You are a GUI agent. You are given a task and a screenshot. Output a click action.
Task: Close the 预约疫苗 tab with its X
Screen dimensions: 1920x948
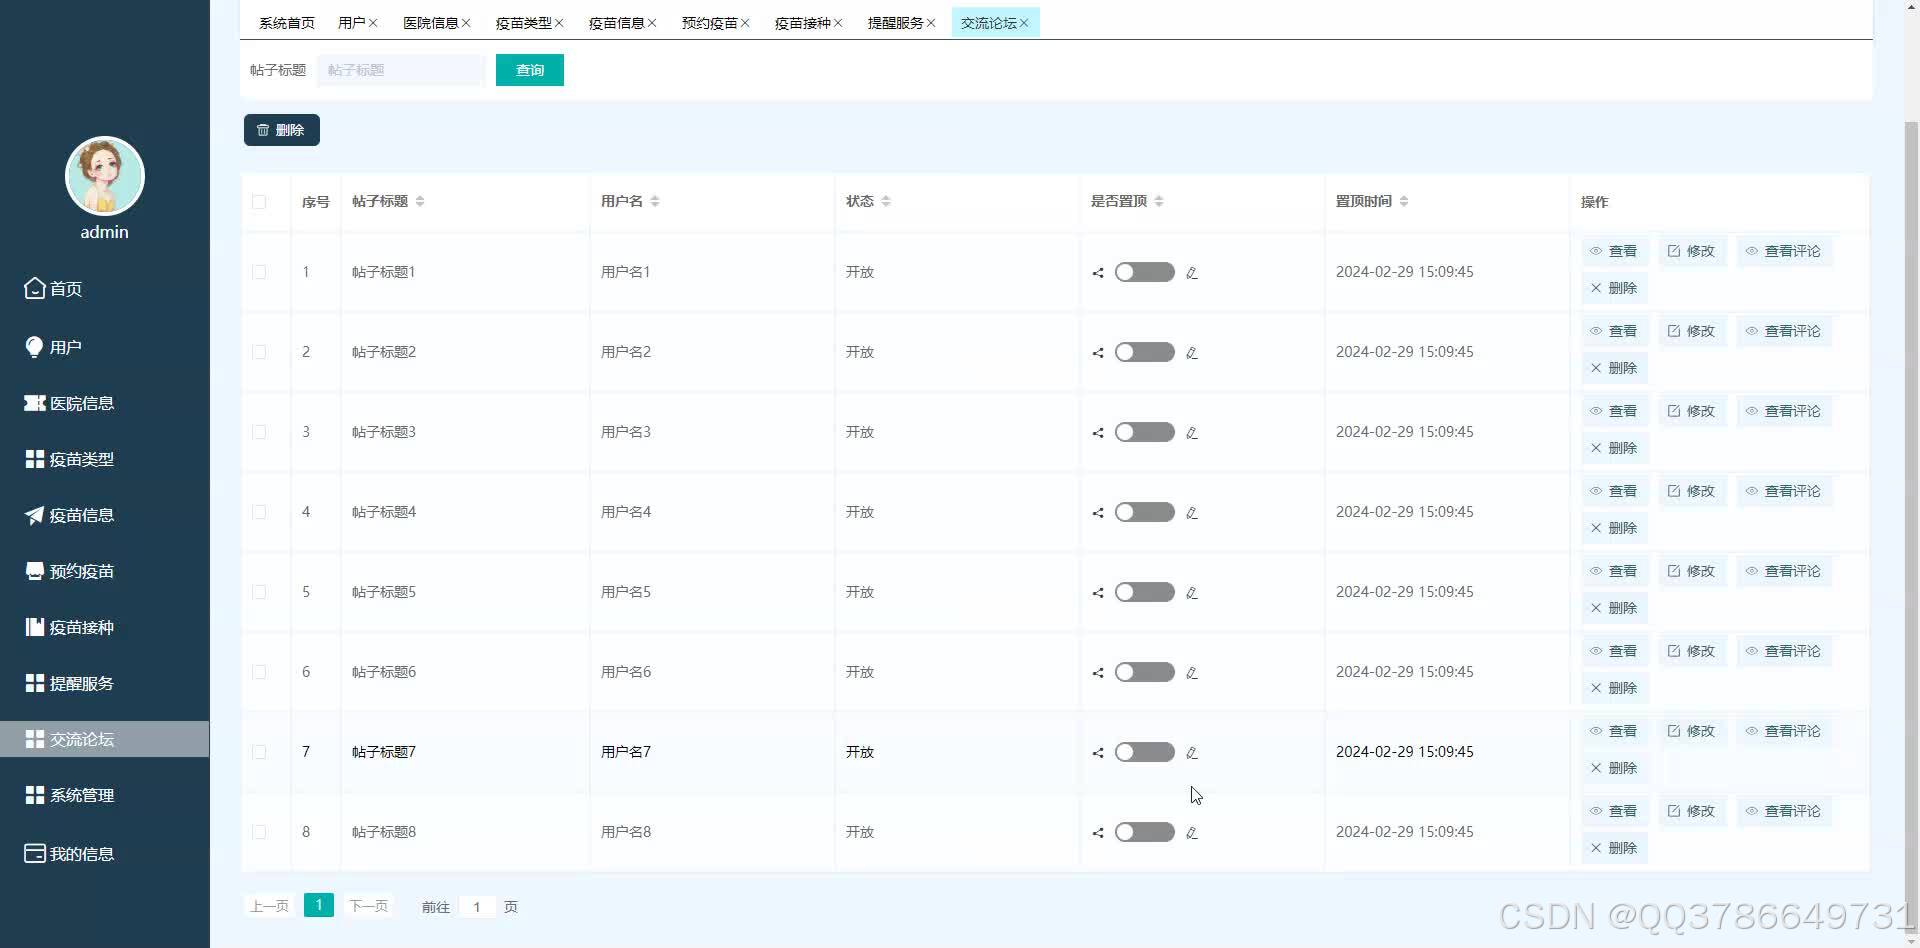[x=745, y=23]
